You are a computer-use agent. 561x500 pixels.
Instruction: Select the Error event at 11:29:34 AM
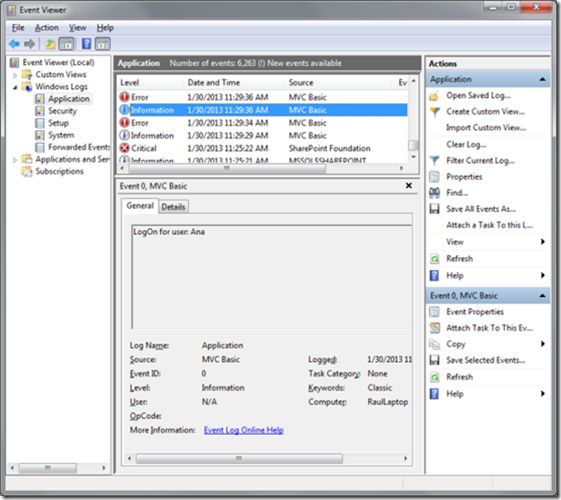263,123
